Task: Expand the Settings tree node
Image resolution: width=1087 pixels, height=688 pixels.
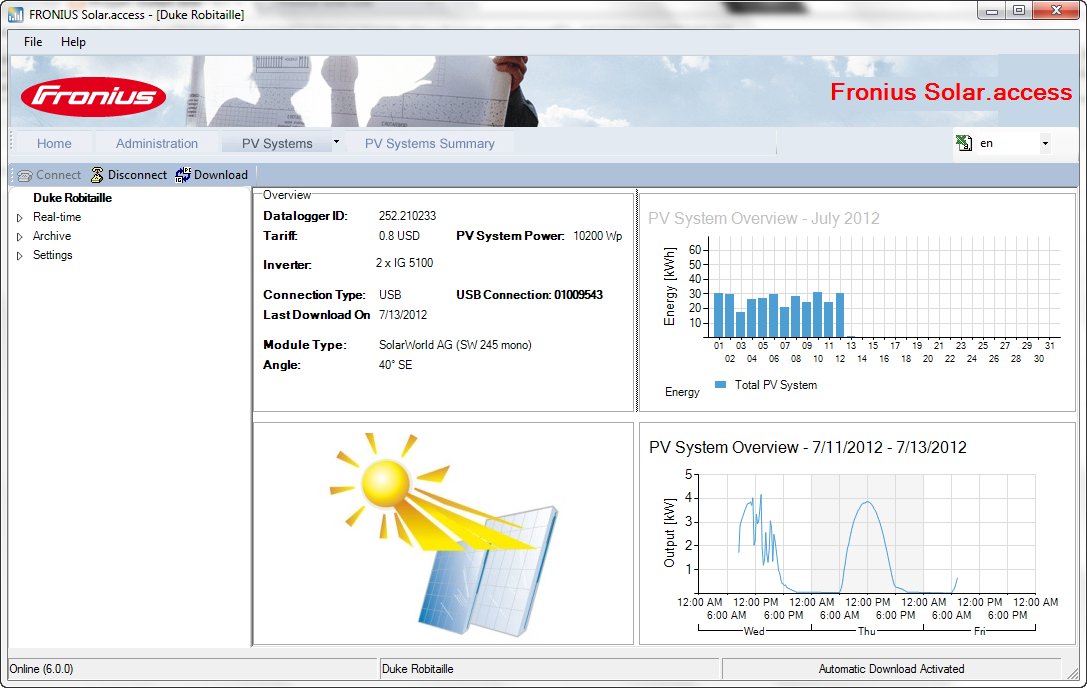Action: tap(19, 255)
